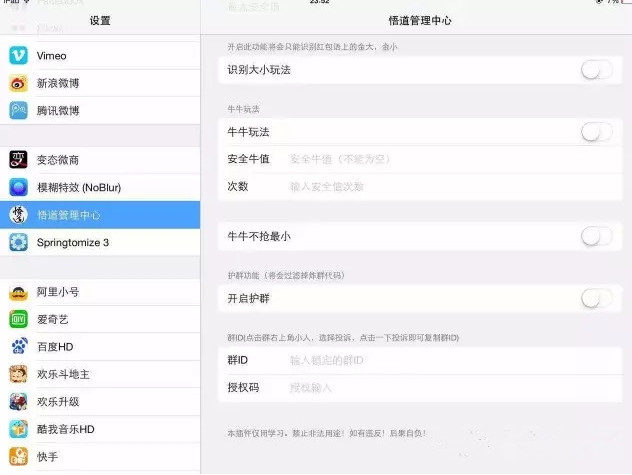
Task: Open the 变态微商 app icon
Action: point(19,160)
